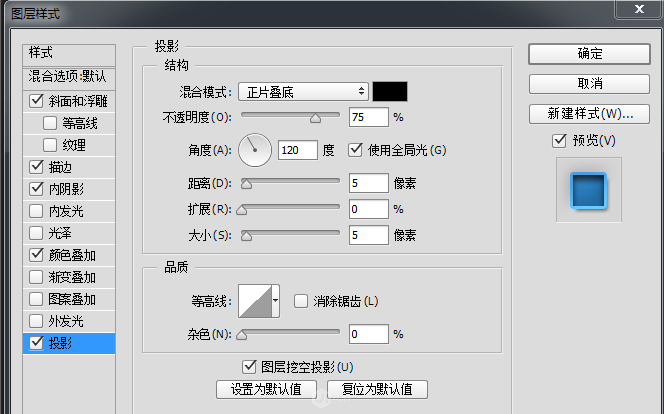The image size is (664, 414).
Task: Click the 距离 value field
Action: [368, 183]
